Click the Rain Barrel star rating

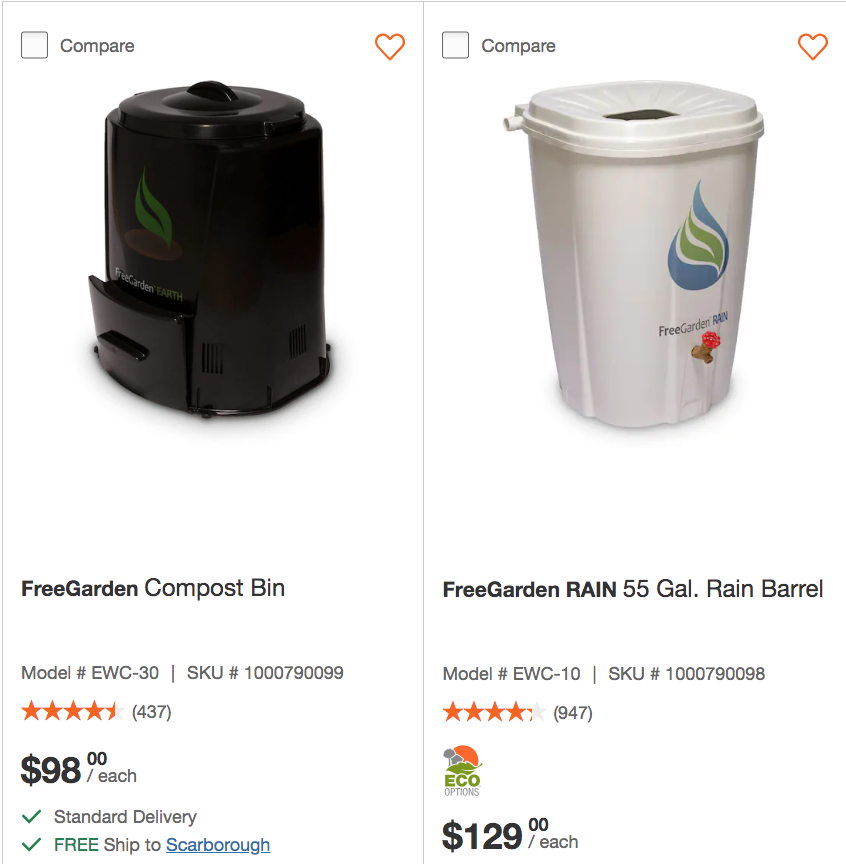(495, 713)
